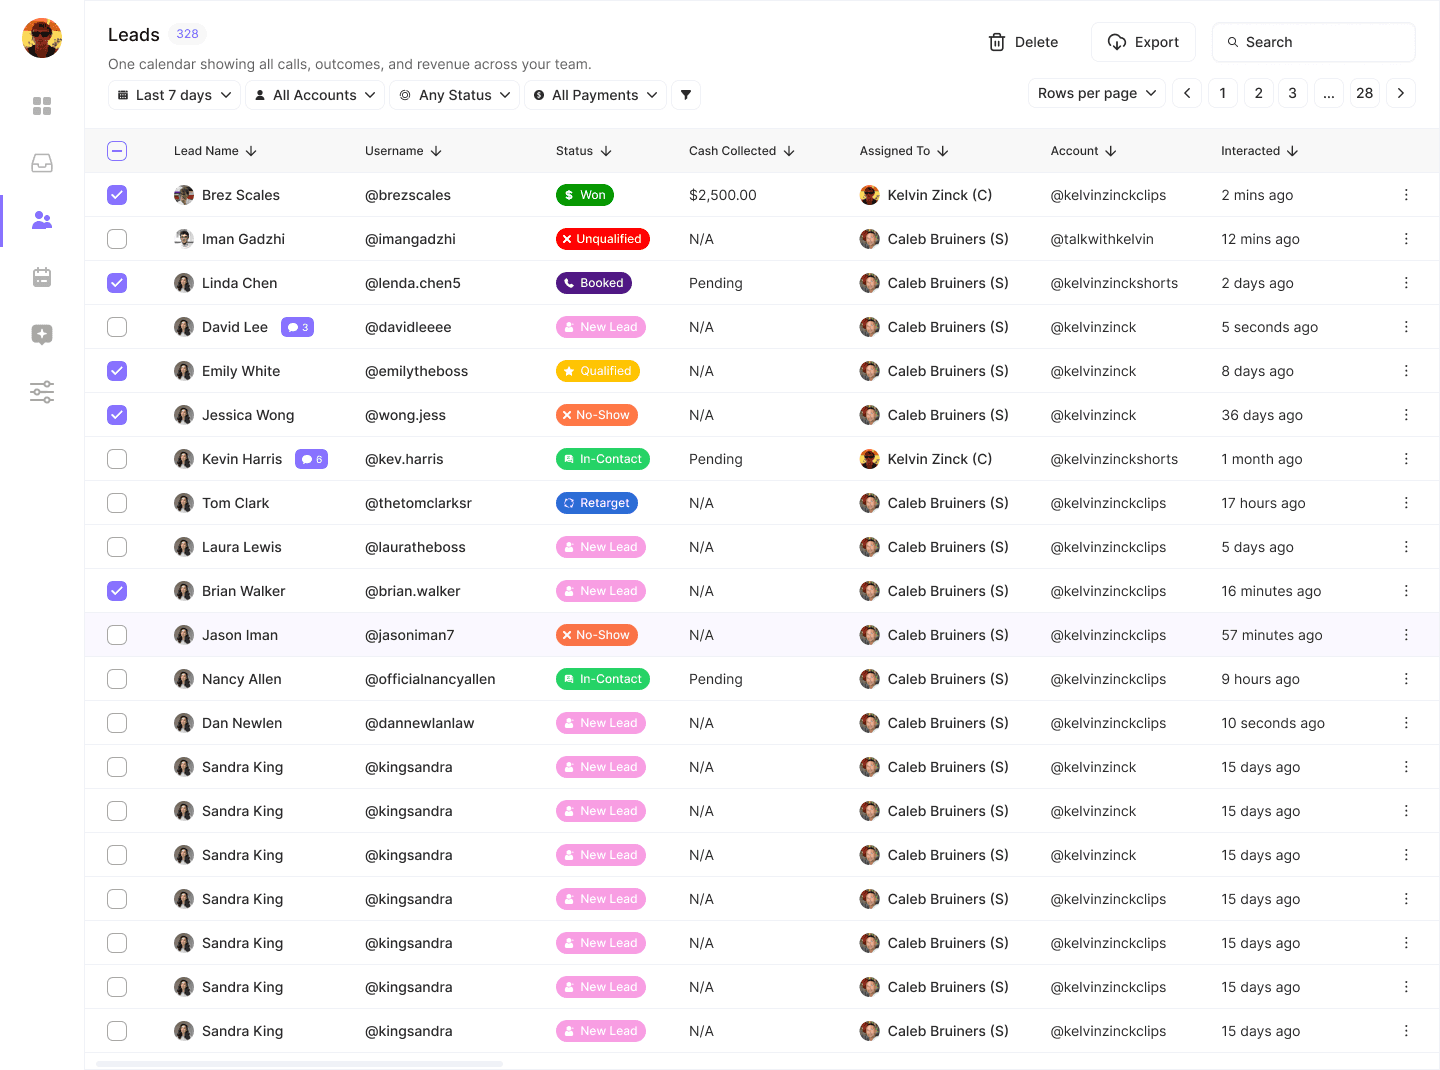Uncheck the Linda Chen row checkbox
Image resolution: width=1440 pixels, height=1070 pixels.
[117, 283]
